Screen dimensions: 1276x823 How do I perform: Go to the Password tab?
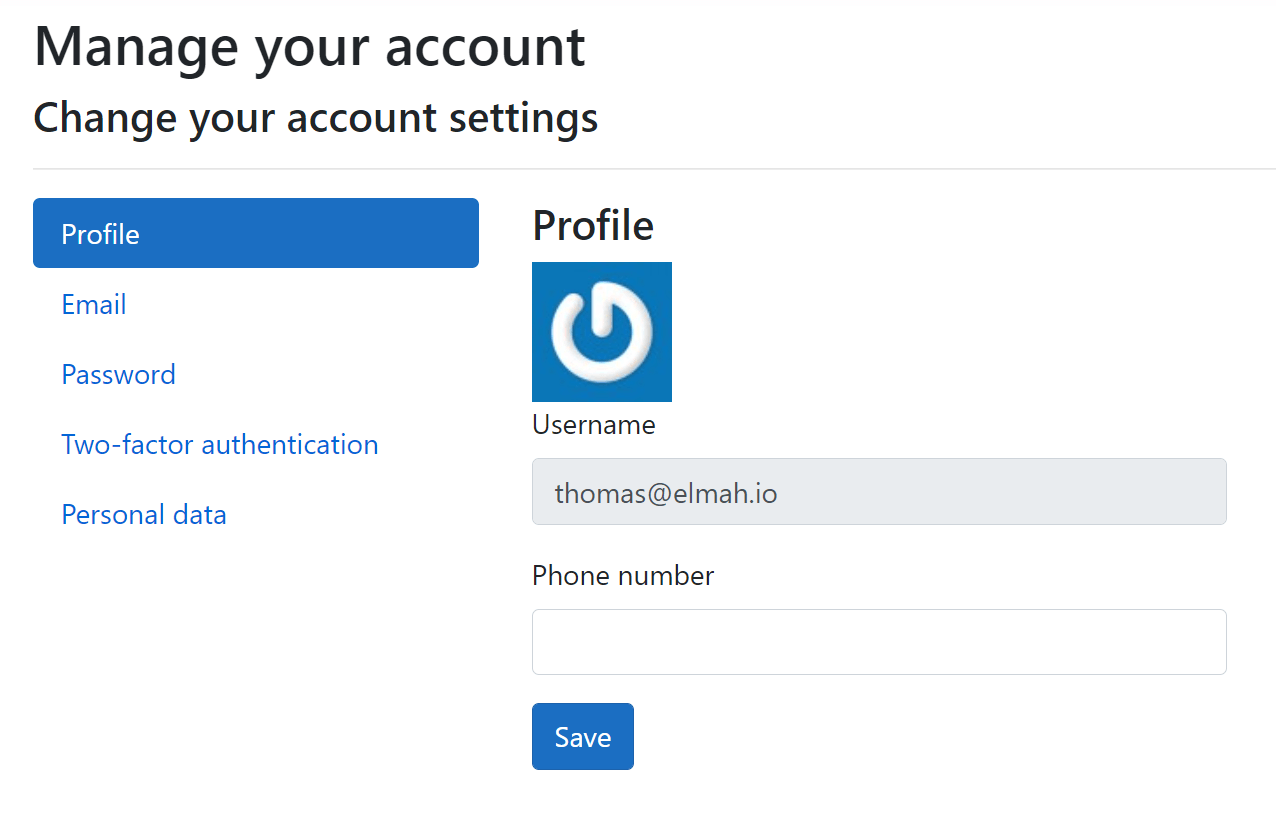tap(118, 374)
